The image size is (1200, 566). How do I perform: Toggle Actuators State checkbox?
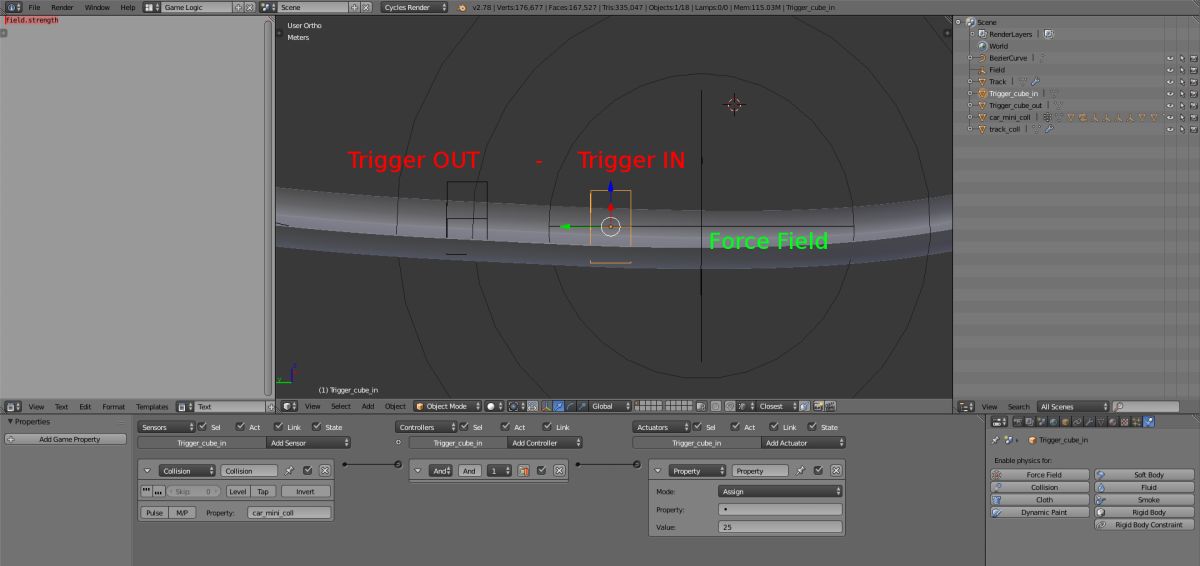point(810,427)
